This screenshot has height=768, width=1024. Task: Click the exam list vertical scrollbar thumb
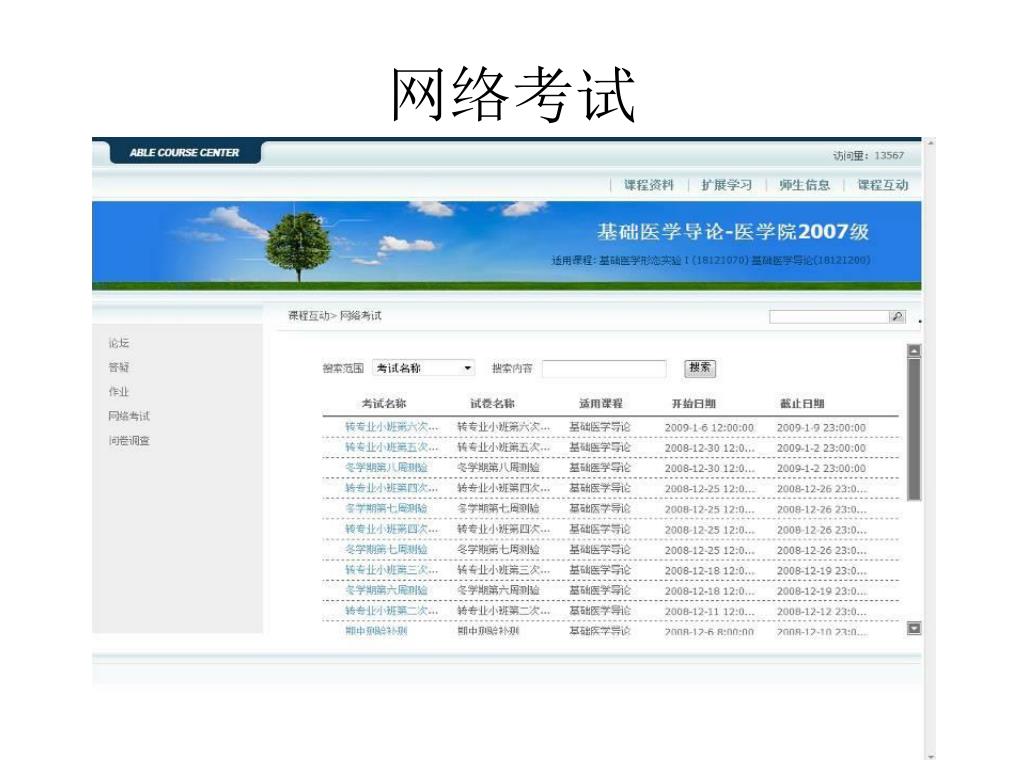[914, 429]
